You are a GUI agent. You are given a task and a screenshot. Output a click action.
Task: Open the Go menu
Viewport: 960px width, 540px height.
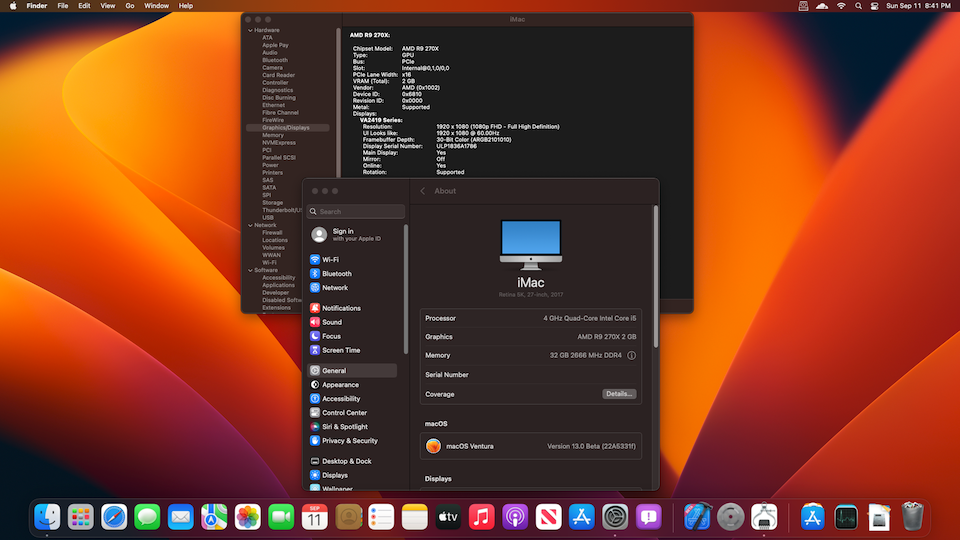130,6
